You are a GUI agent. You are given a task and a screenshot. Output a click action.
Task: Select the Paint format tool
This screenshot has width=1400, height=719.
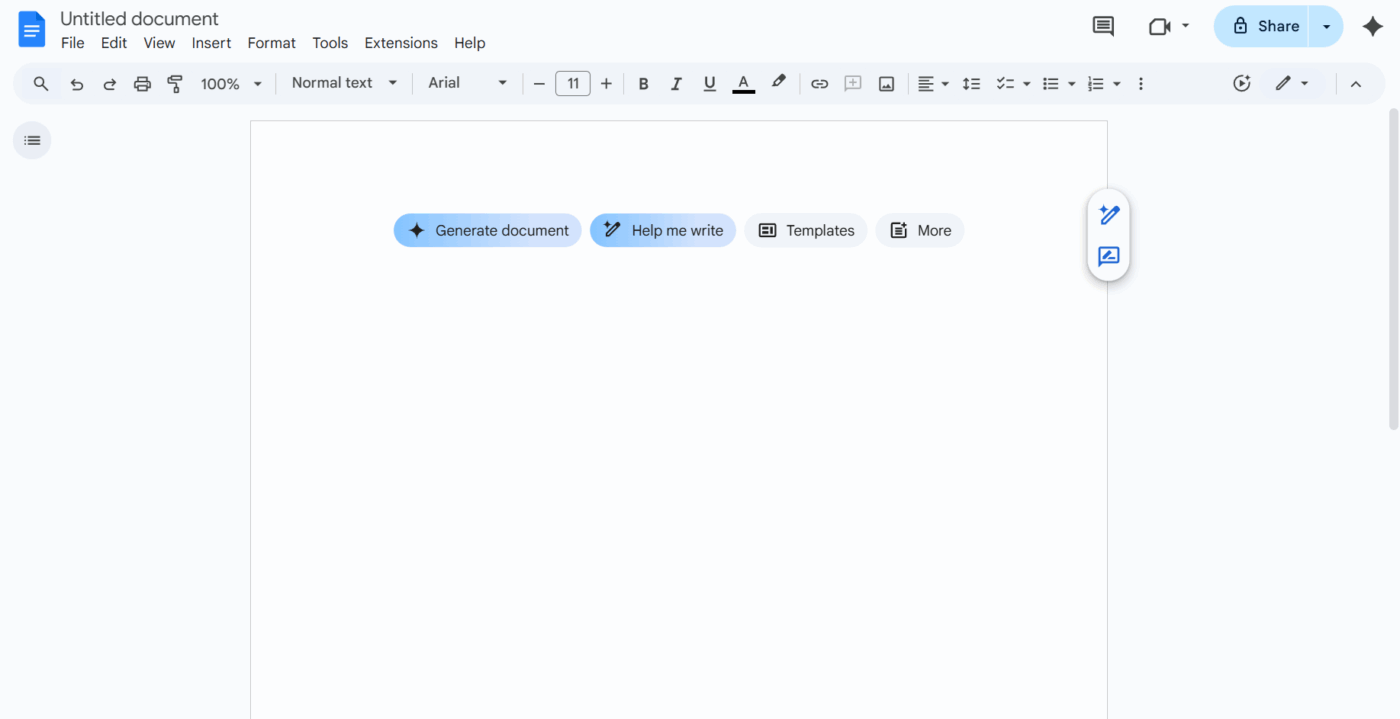pos(175,83)
